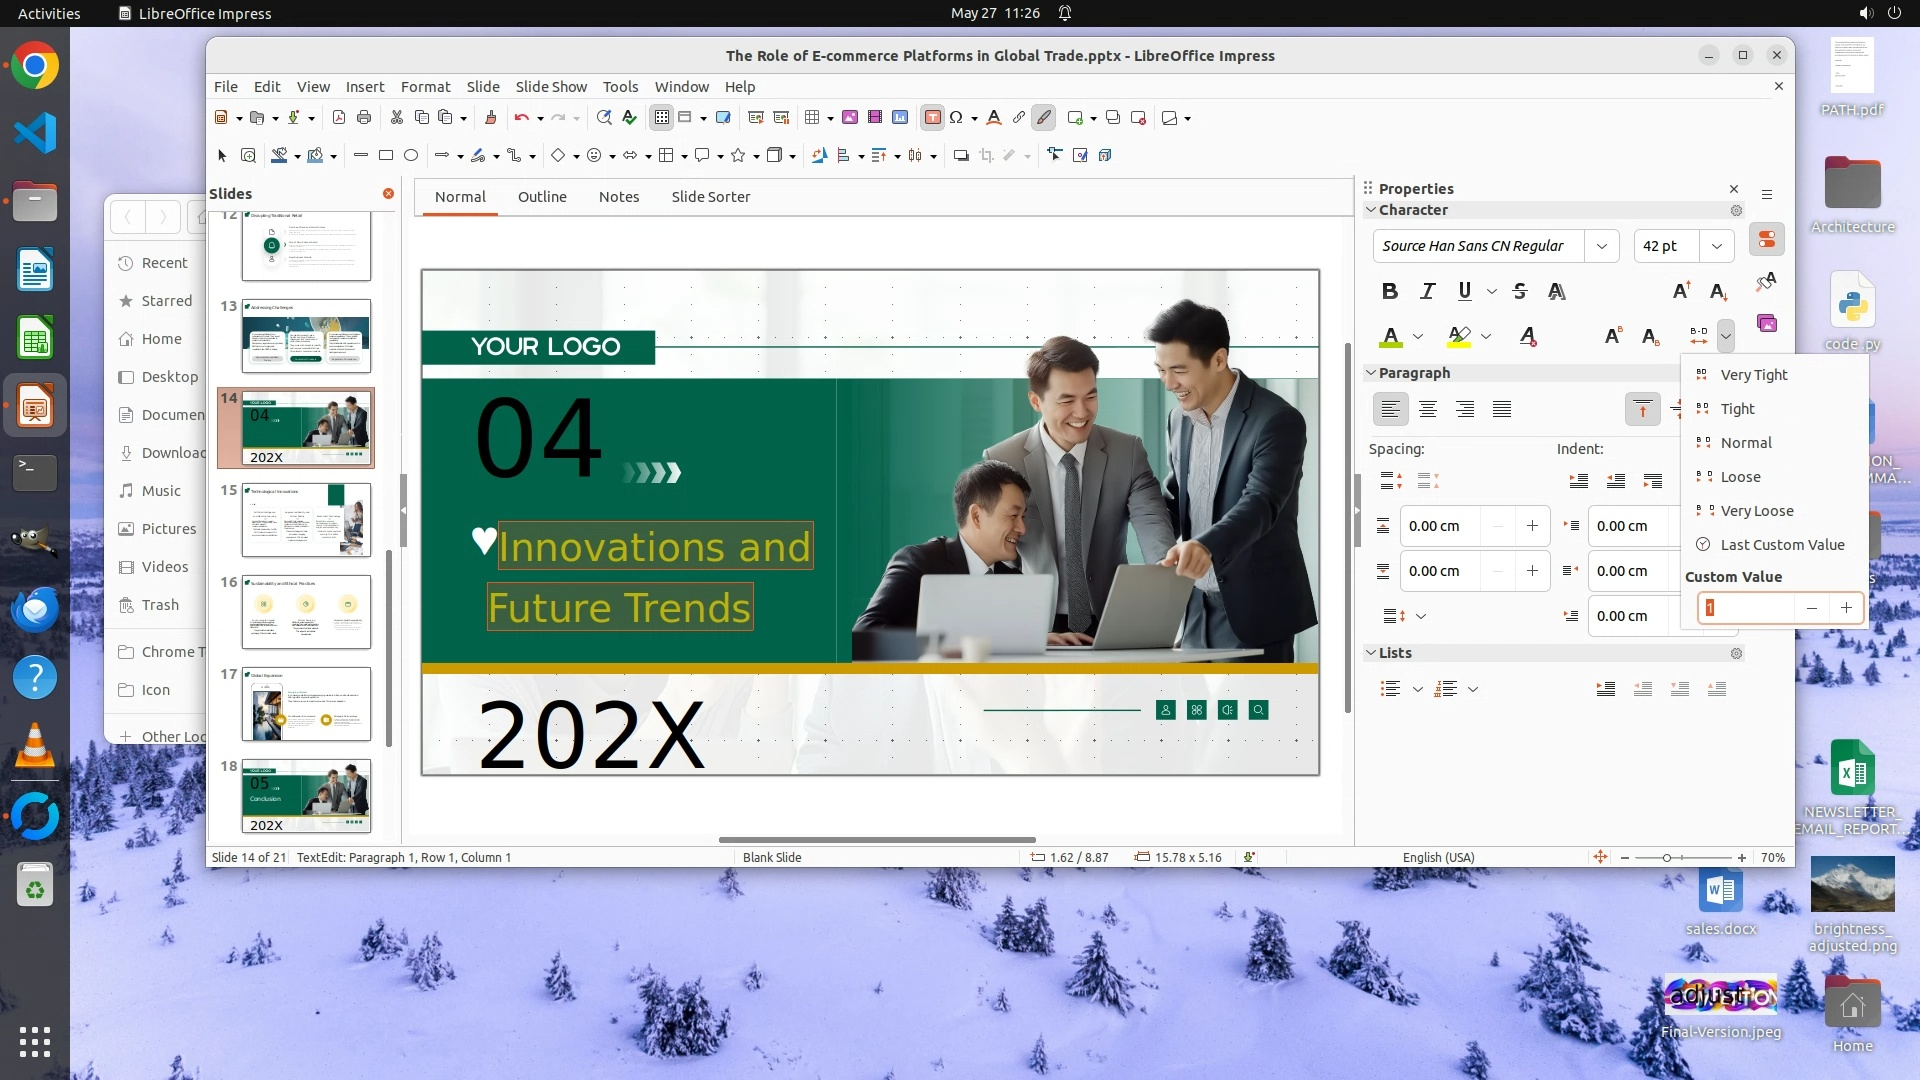
Task: Open the Slide Show menu
Action: coord(550,87)
